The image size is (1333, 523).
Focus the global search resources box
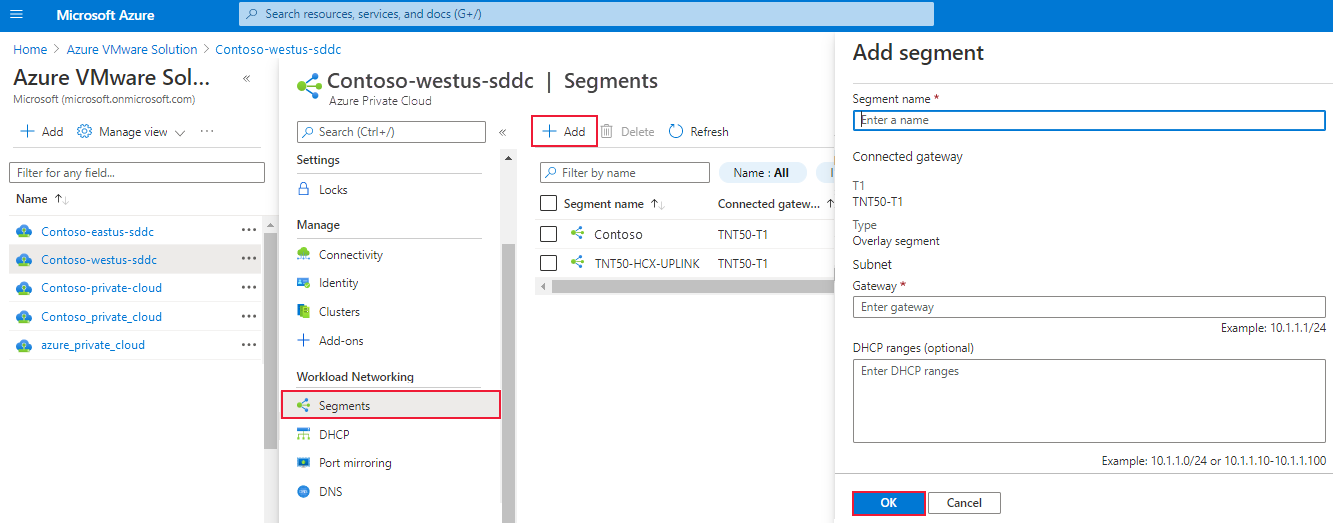click(x=586, y=14)
